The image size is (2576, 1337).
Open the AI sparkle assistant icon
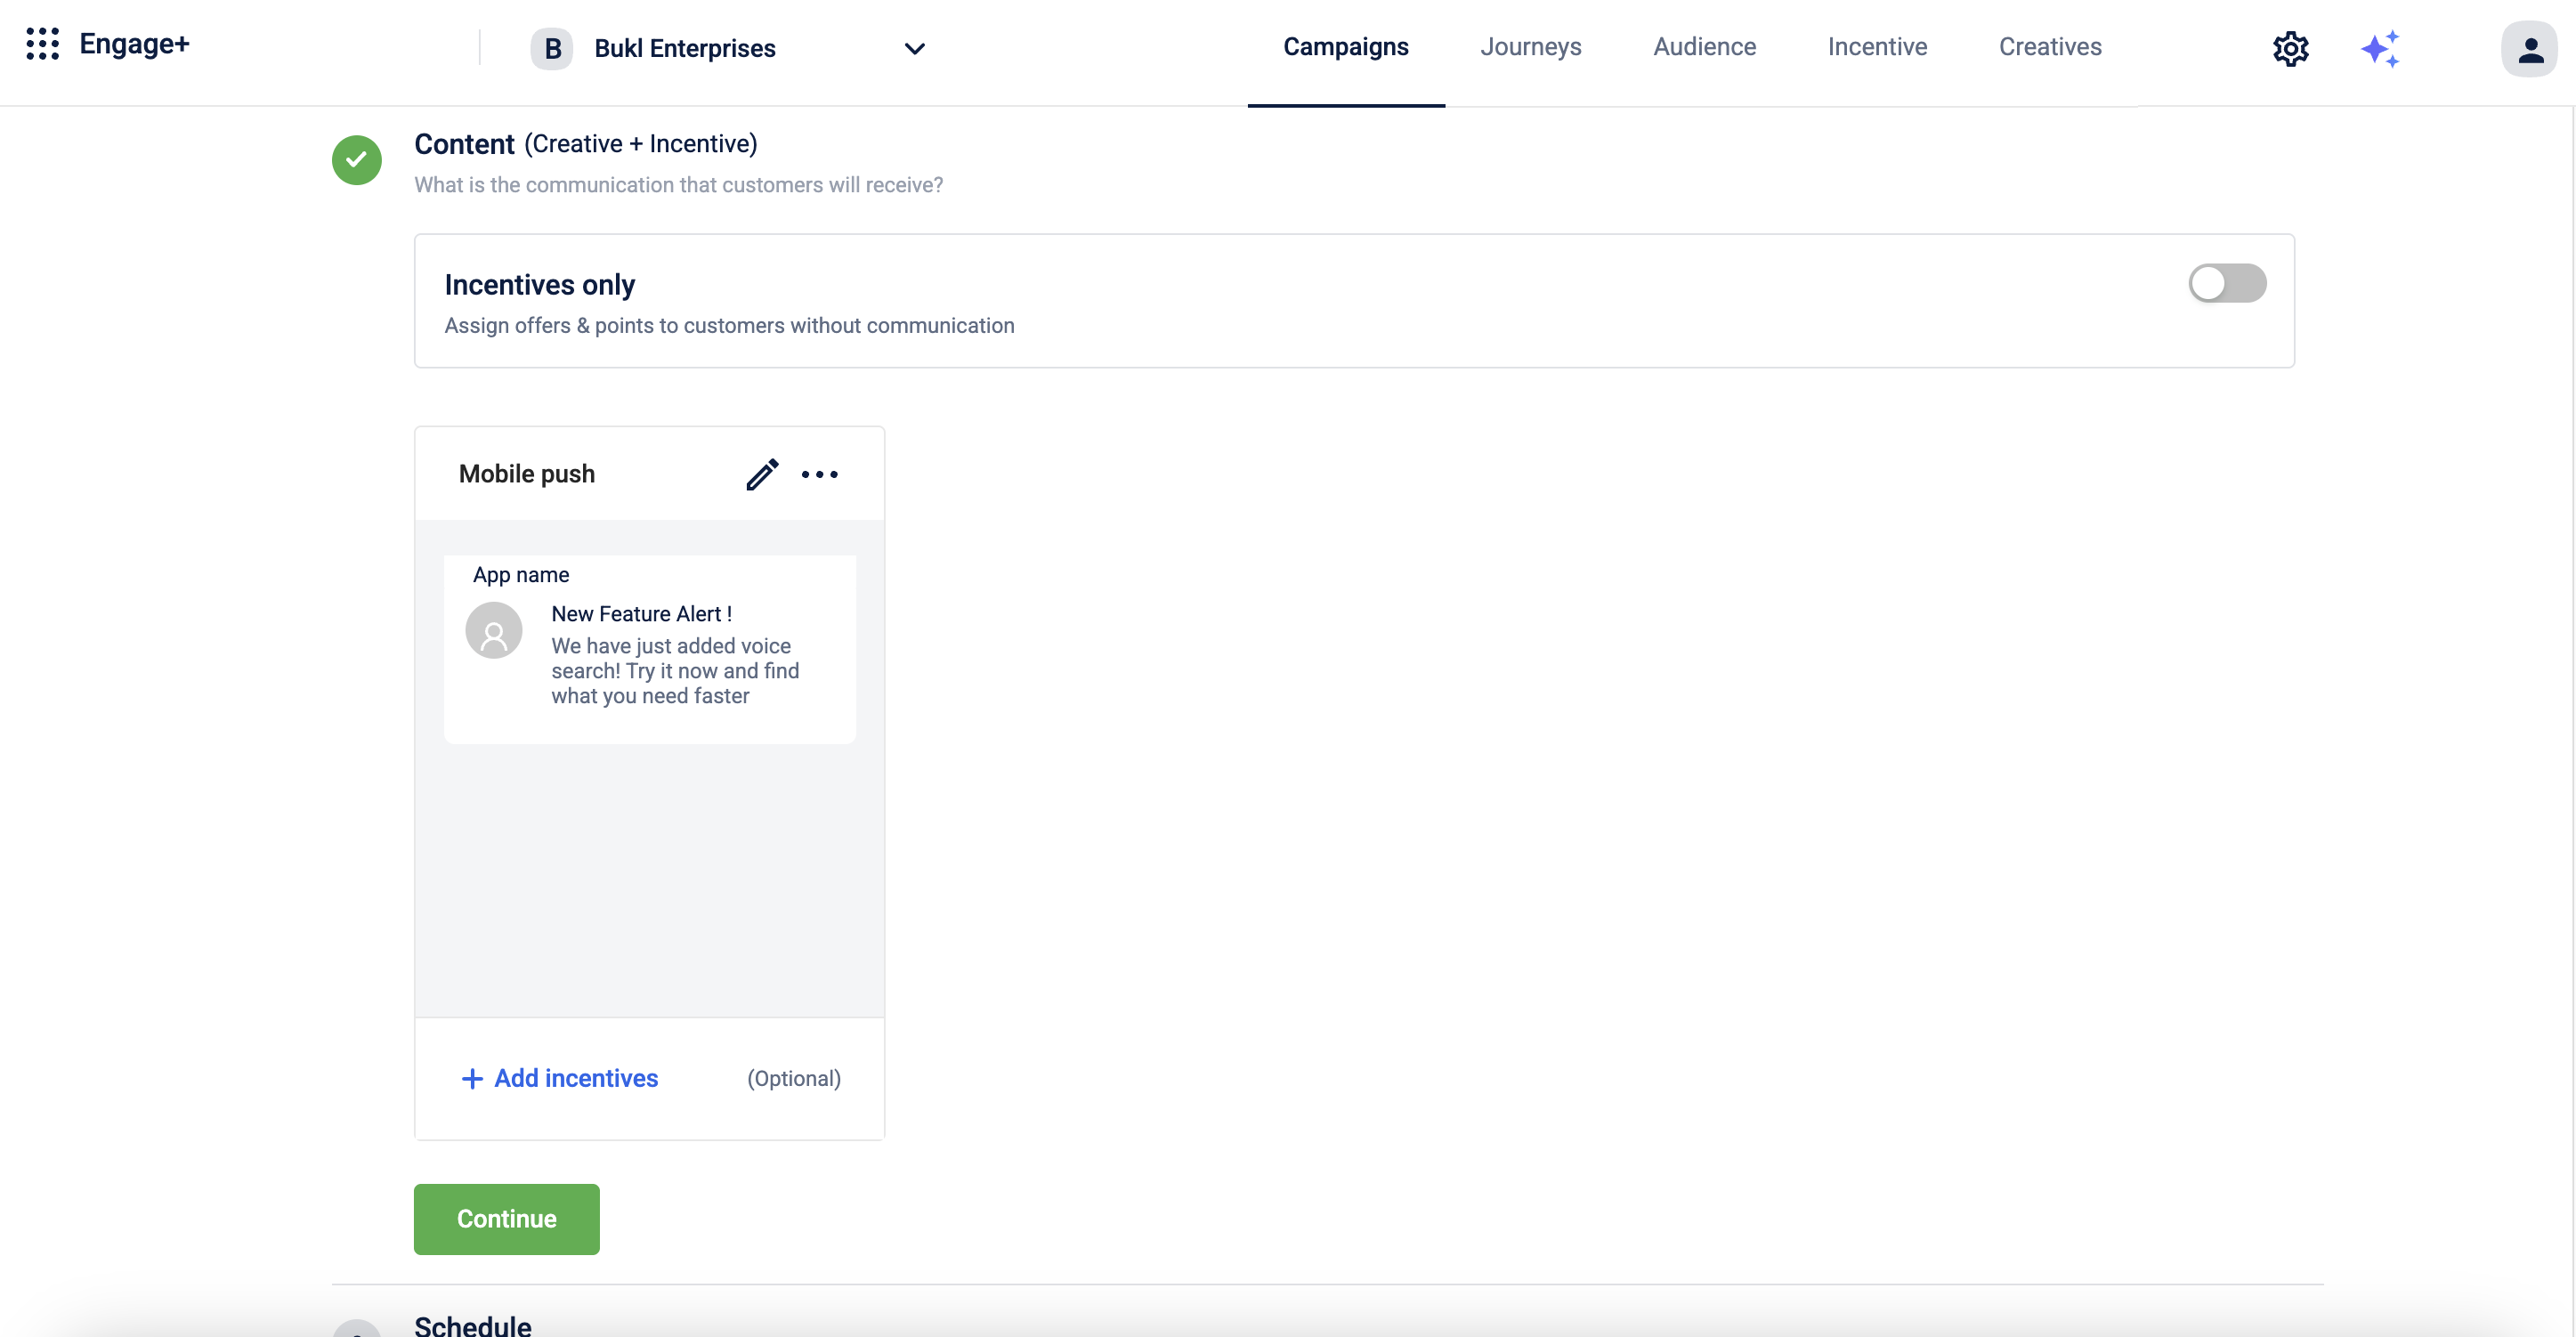tap(2380, 48)
